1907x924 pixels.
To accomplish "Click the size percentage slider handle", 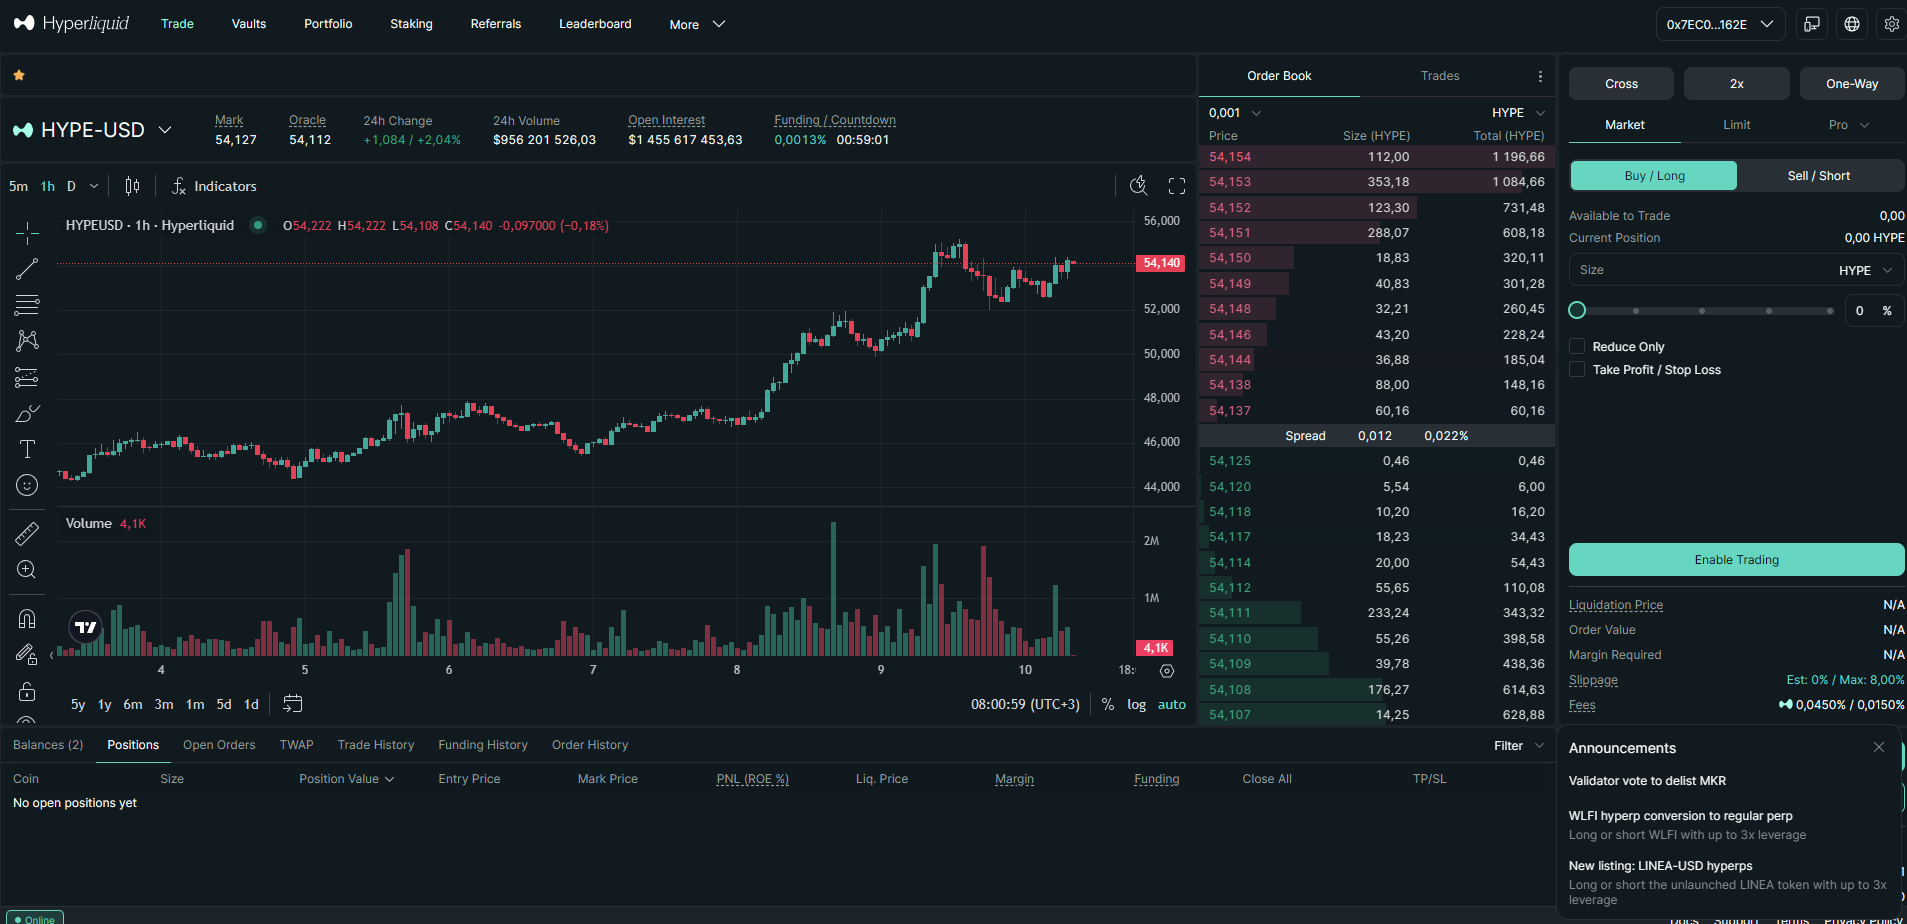I will point(1577,311).
